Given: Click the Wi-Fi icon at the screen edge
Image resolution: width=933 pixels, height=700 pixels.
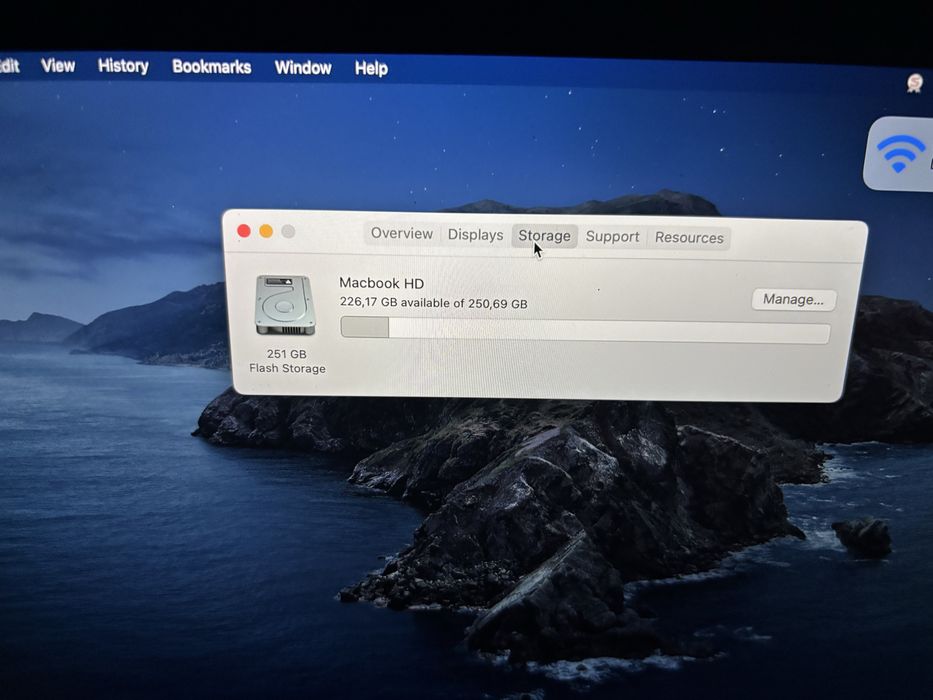Looking at the screenshot, I should click(x=903, y=153).
